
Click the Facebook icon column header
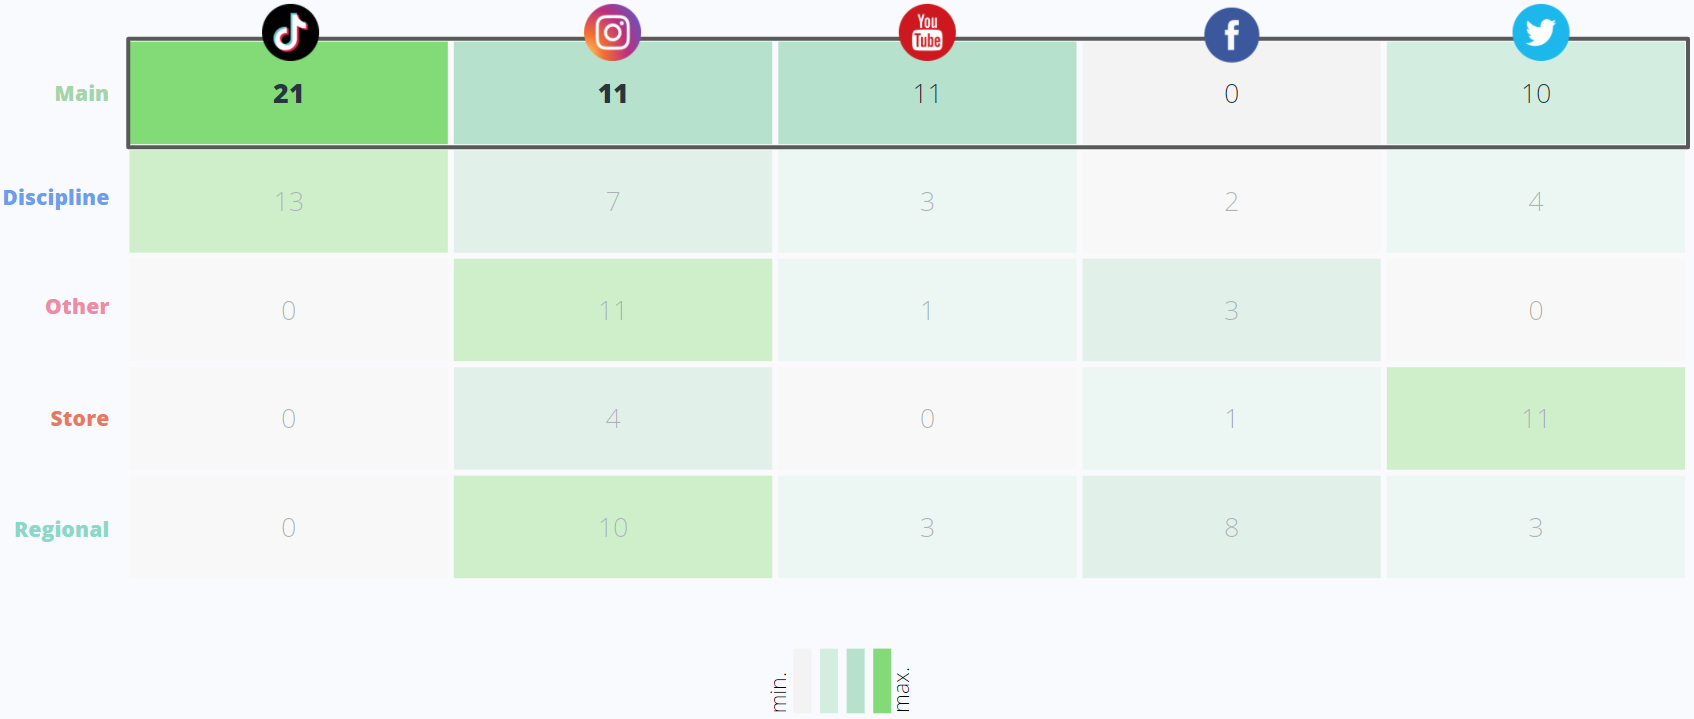[x=1231, y=35]
